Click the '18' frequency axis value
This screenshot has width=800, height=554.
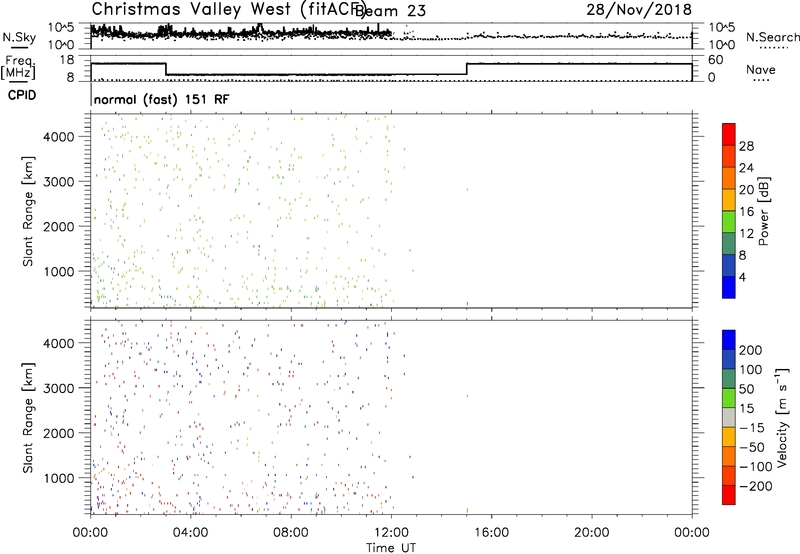point(67,60)
